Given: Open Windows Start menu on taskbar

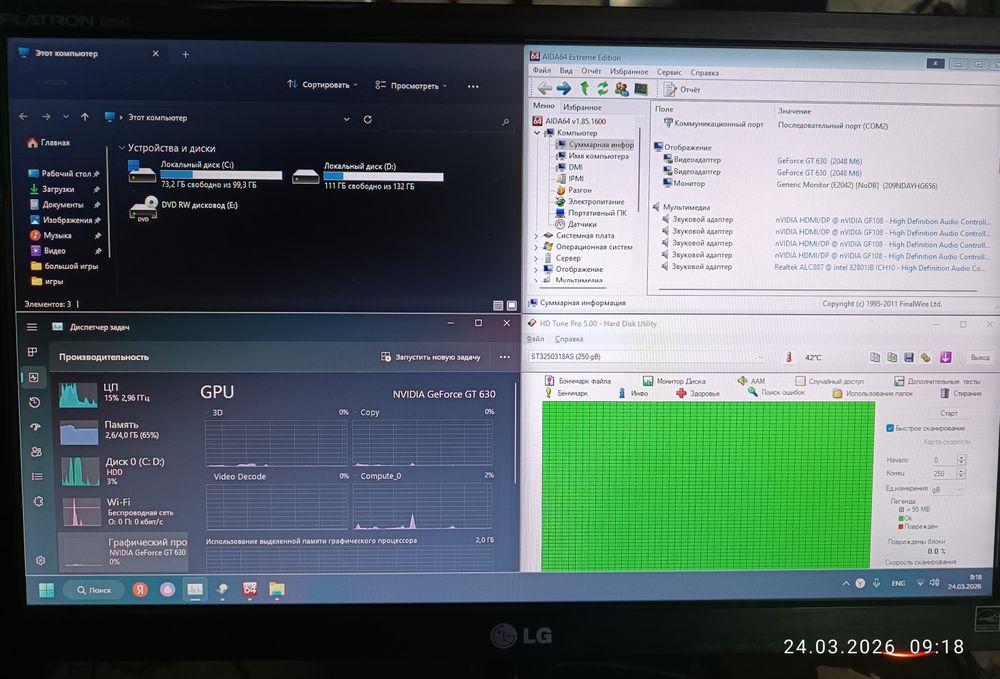Looking at the screenshot, I should pyautogui.click(x=47, y=590).
